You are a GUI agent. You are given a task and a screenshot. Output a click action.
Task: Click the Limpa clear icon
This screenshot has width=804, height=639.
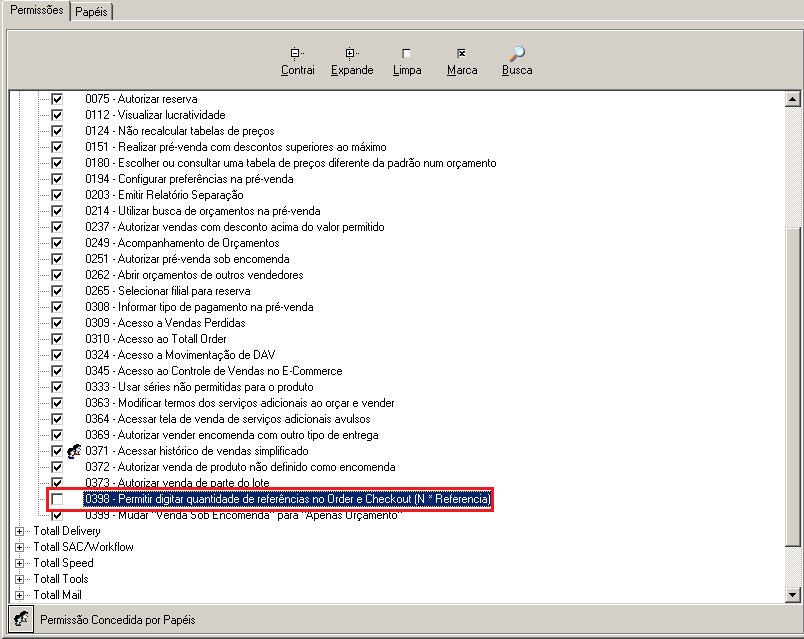click(406, 54)
